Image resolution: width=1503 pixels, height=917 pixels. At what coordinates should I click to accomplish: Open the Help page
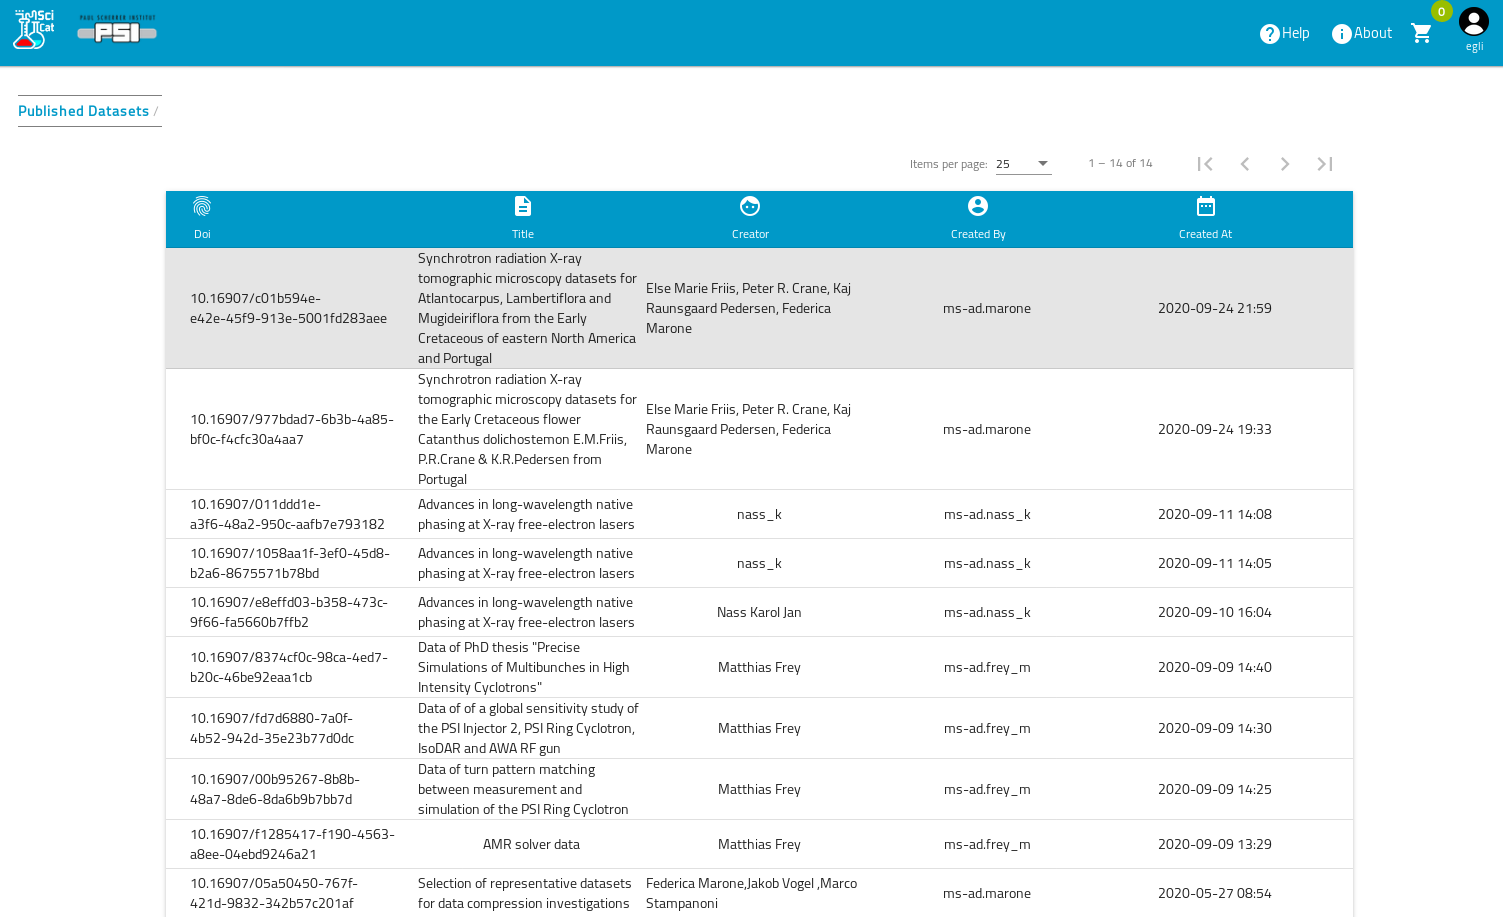coord(1284,33)
